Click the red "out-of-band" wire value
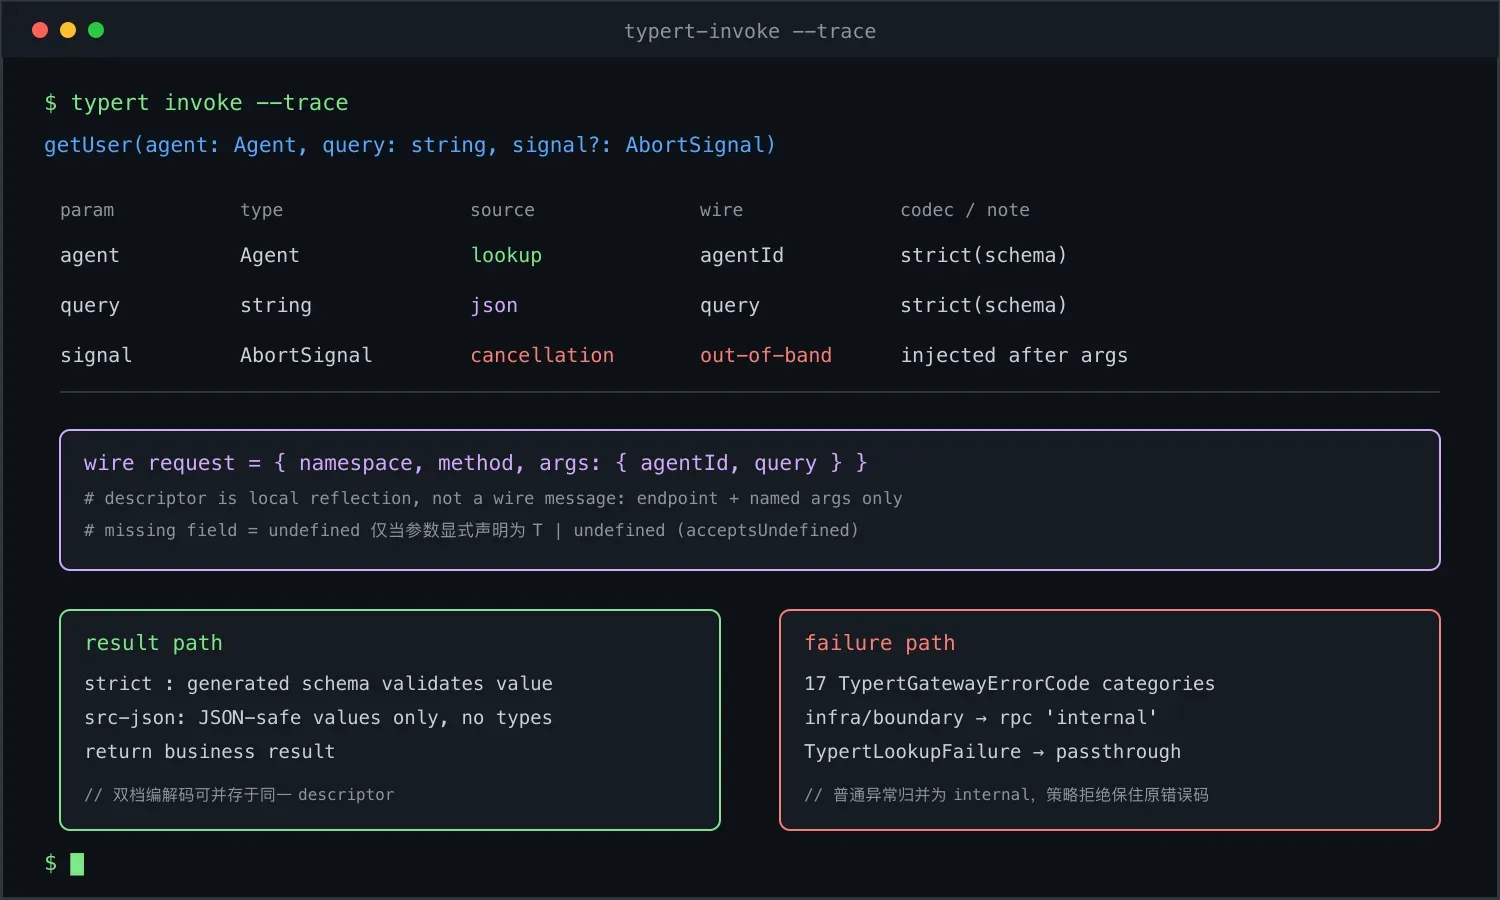 pos(766,356)
